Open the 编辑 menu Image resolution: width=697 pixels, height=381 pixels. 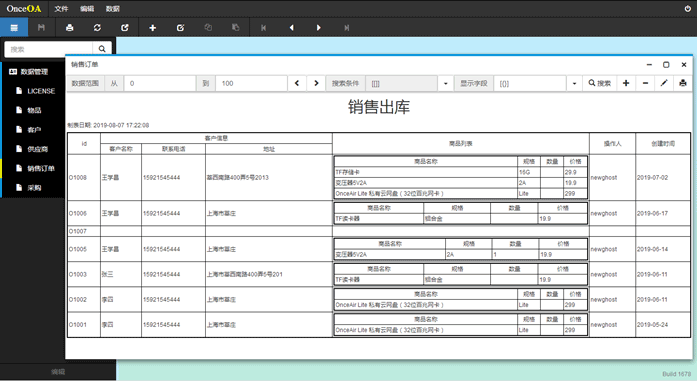(87, 8)
